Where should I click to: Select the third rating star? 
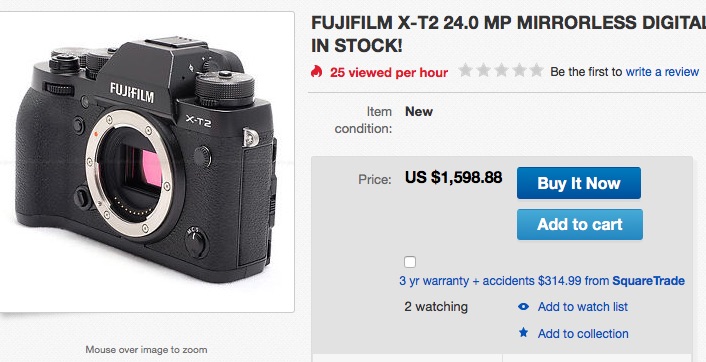click(x=501, y=71)
